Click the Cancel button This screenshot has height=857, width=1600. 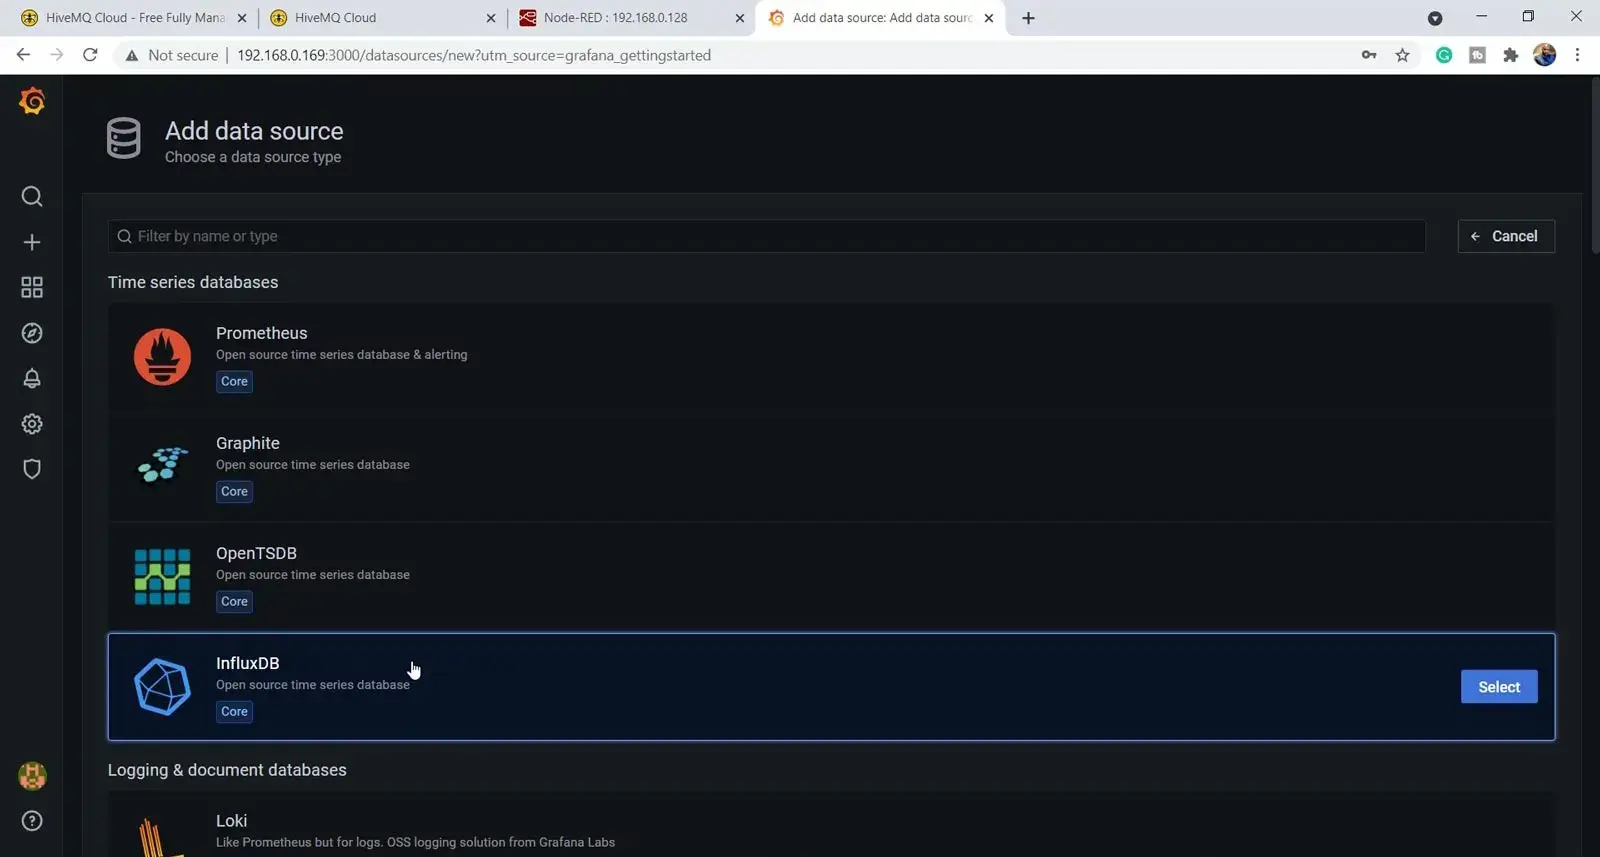(x=1506, y=236)
